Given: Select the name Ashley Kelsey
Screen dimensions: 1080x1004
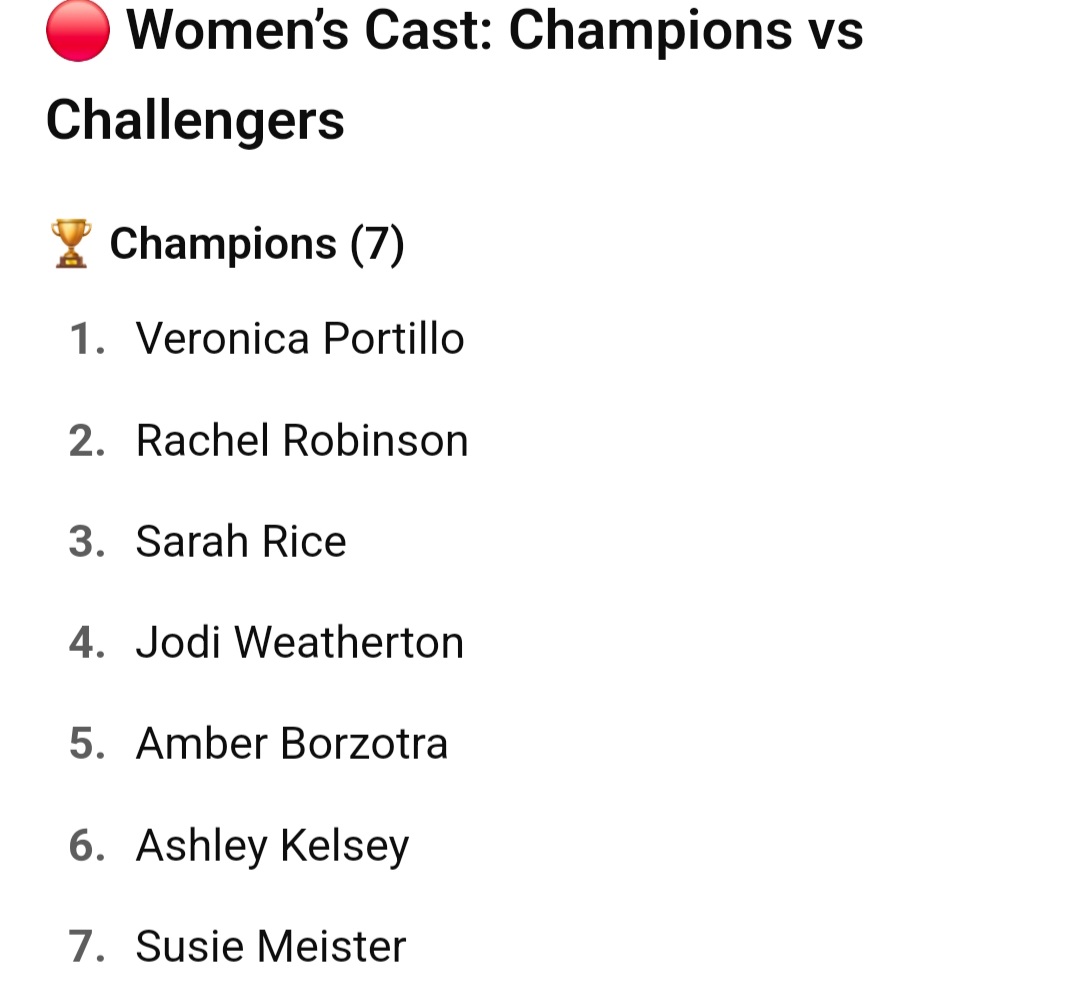Looking at the screenshot, I should (x=273, y=847).
